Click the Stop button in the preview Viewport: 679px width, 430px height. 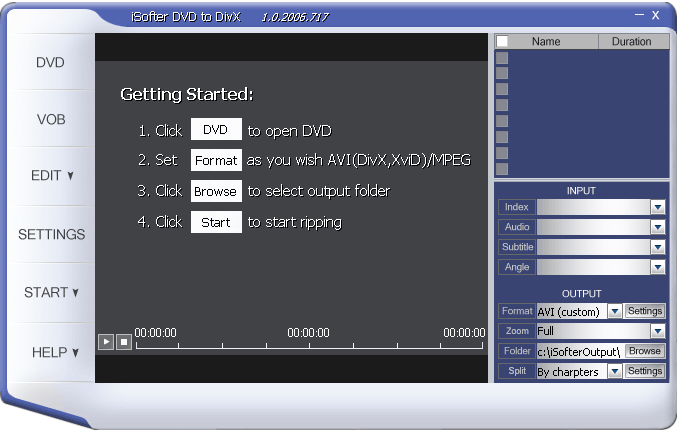[124, 342]
